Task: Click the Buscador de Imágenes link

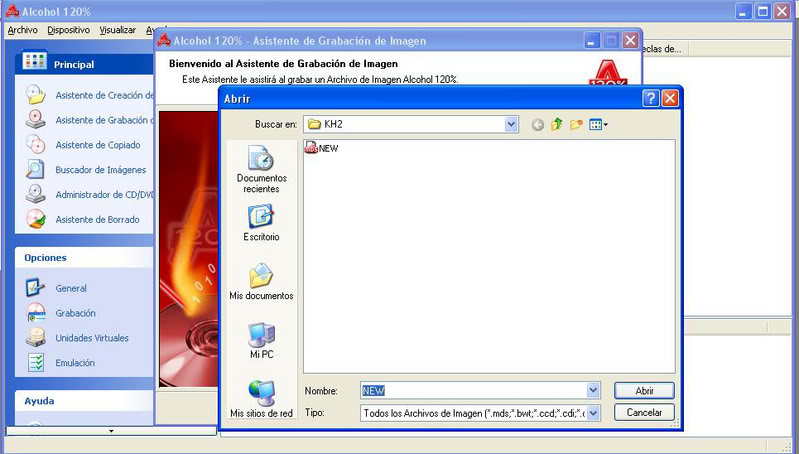Action: coord(100,170)
